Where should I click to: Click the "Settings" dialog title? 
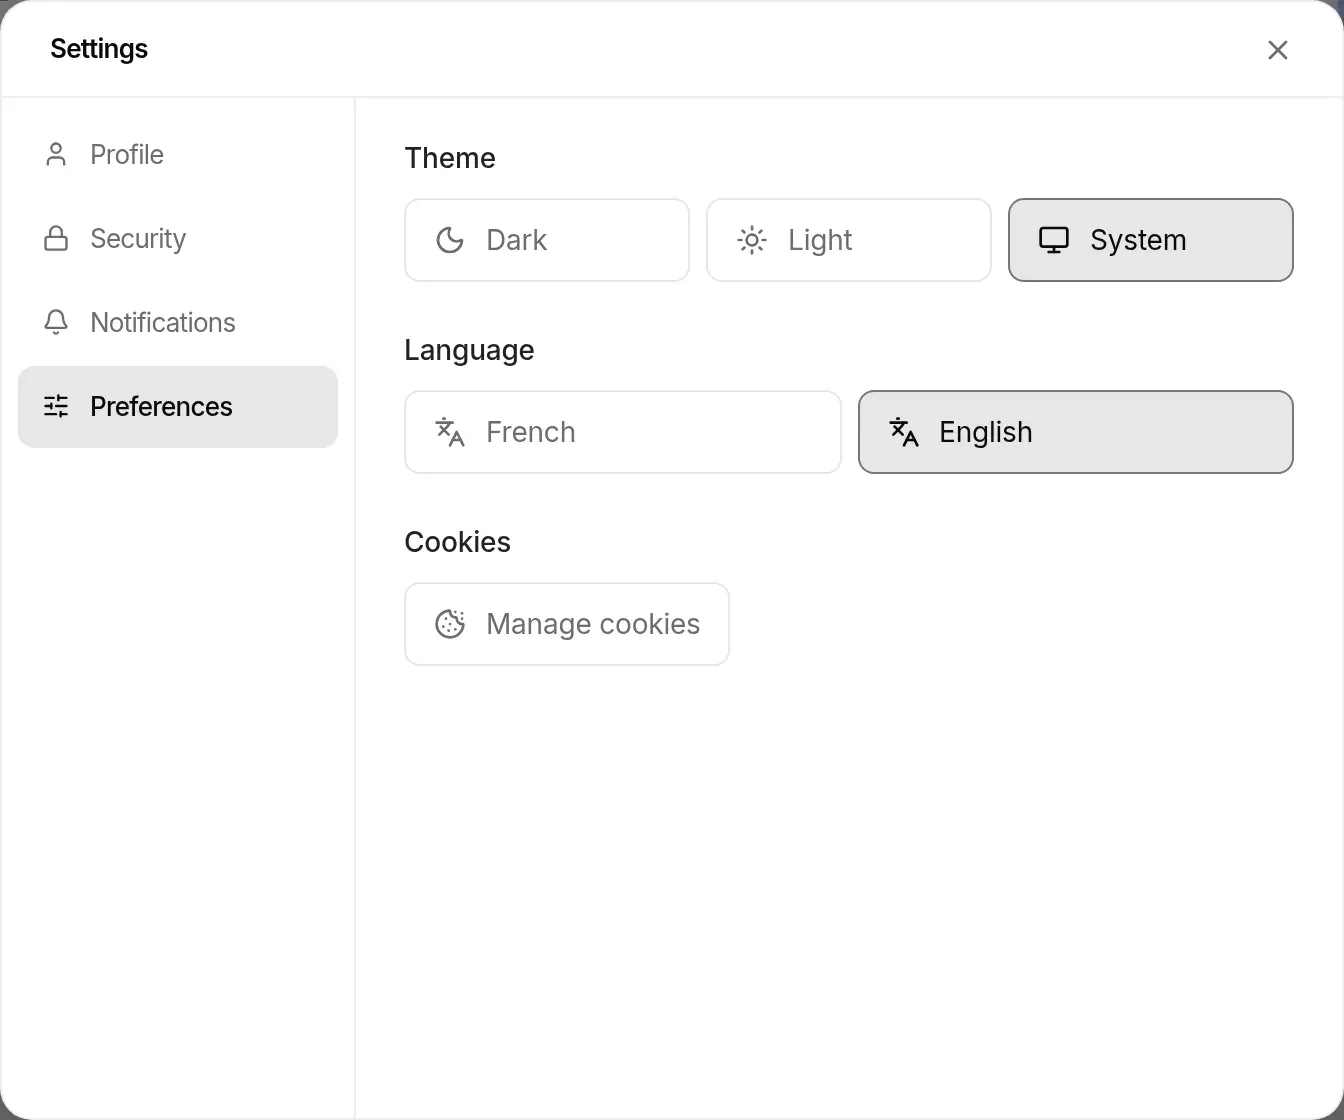[99, 49]
